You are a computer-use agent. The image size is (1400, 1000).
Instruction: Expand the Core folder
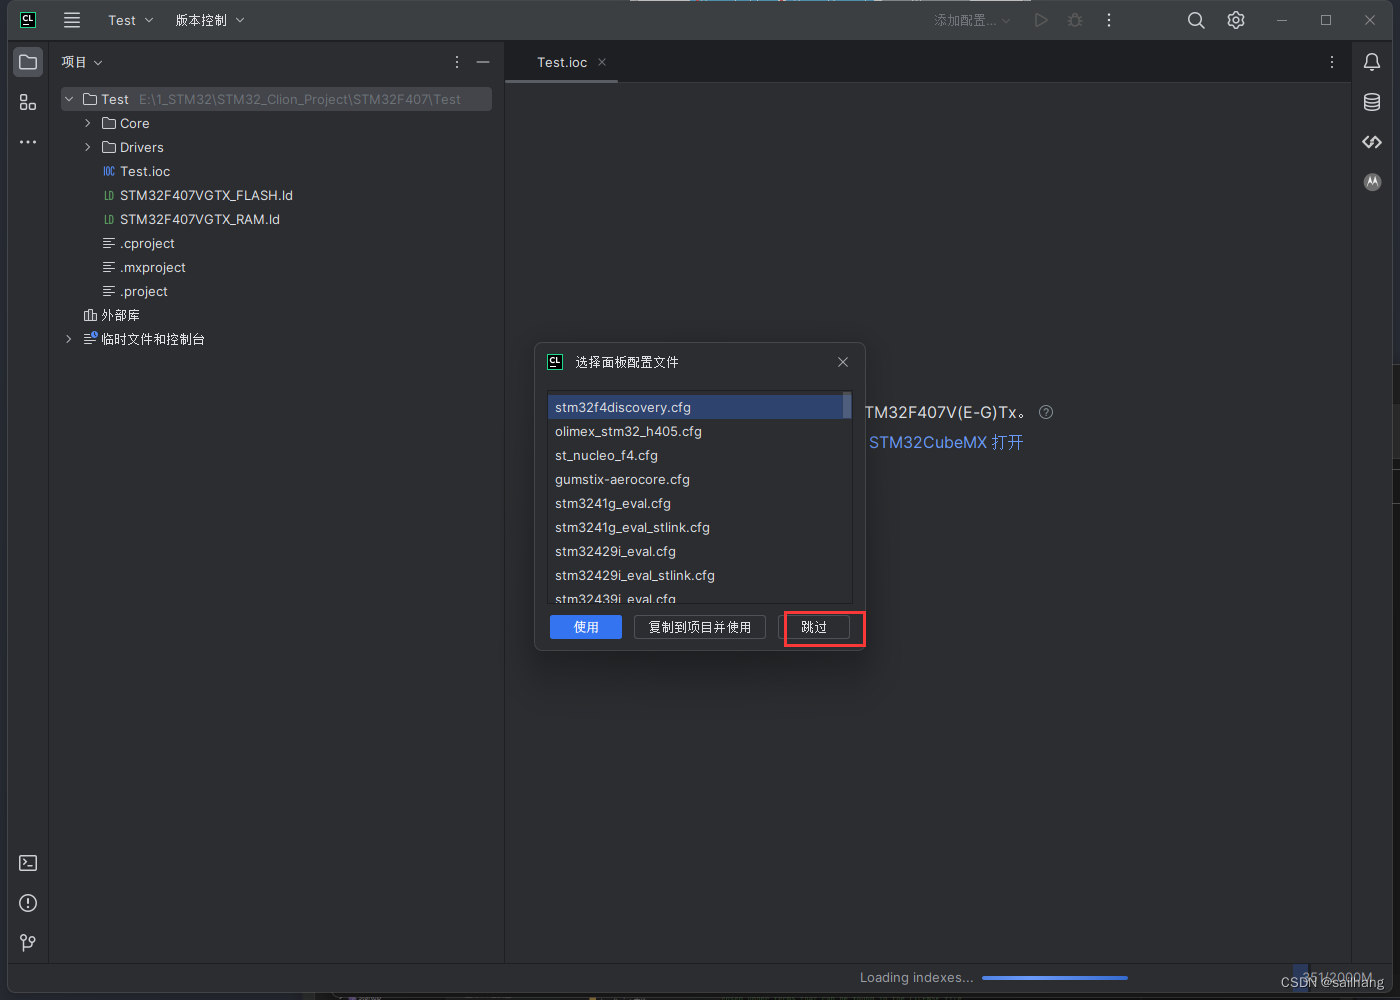click(88, 123)
